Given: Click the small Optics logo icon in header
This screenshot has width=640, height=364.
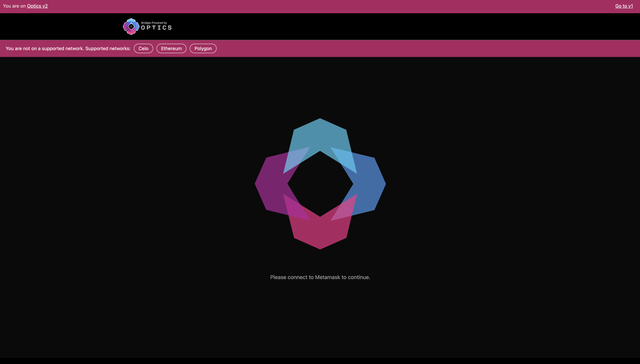Looking at the screenshot, I should click(x=131, y=27).
